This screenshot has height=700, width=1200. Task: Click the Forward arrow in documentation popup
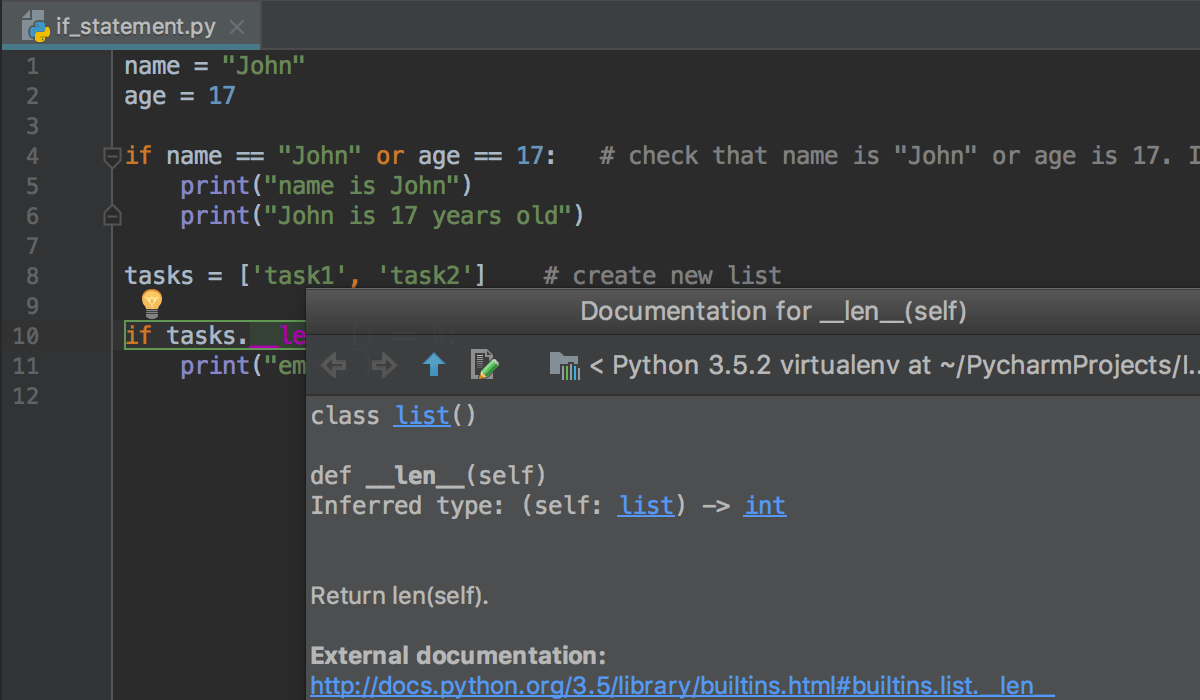[383, 365]
